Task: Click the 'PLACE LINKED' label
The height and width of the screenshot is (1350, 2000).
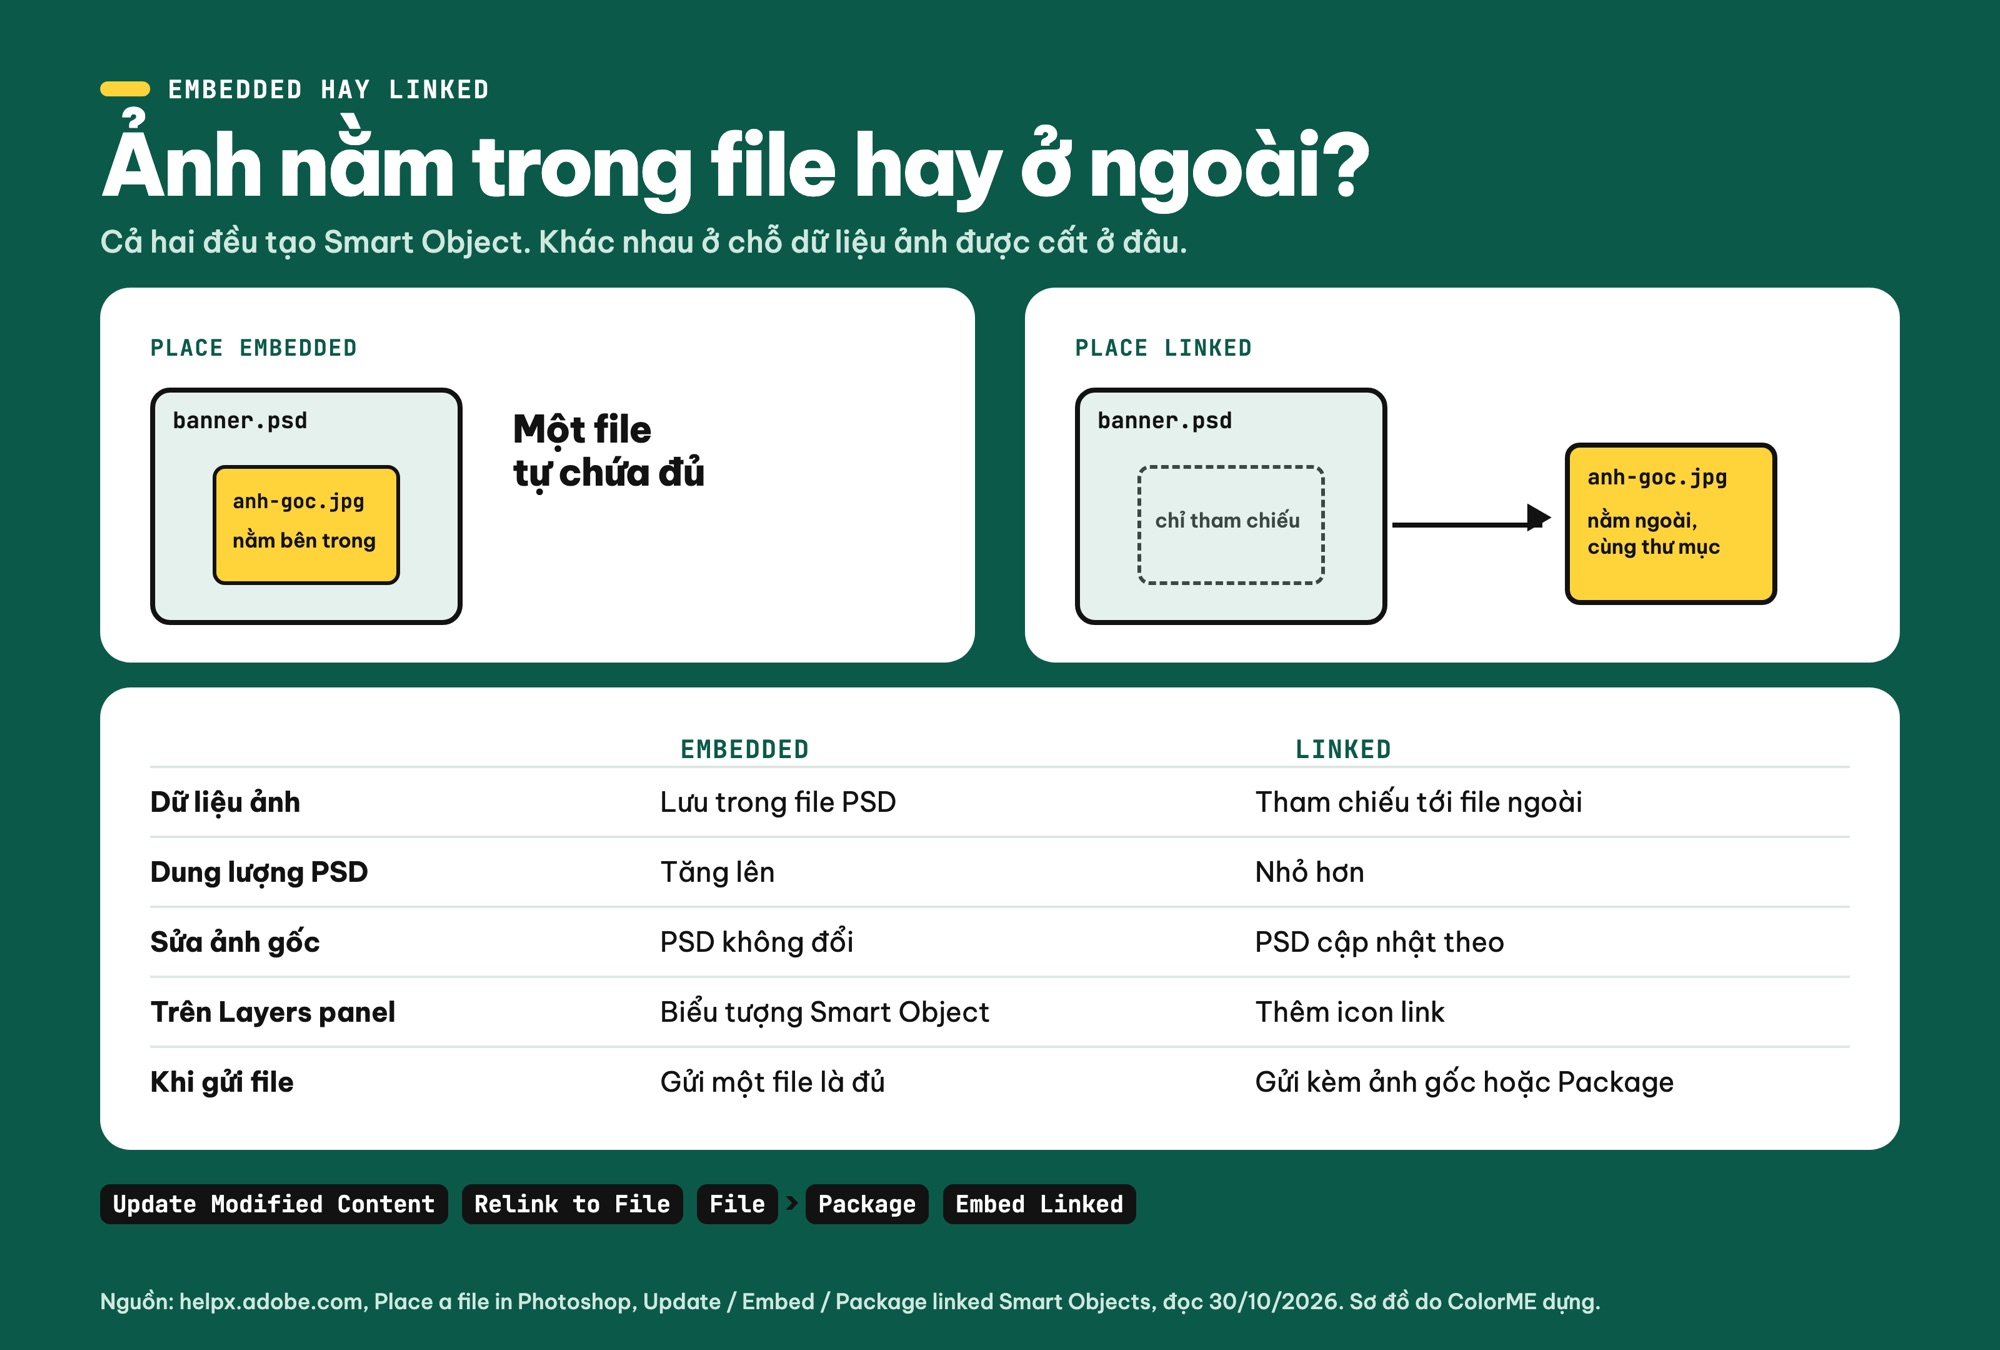Action: pyautogui.click(x=1163, y=348)
